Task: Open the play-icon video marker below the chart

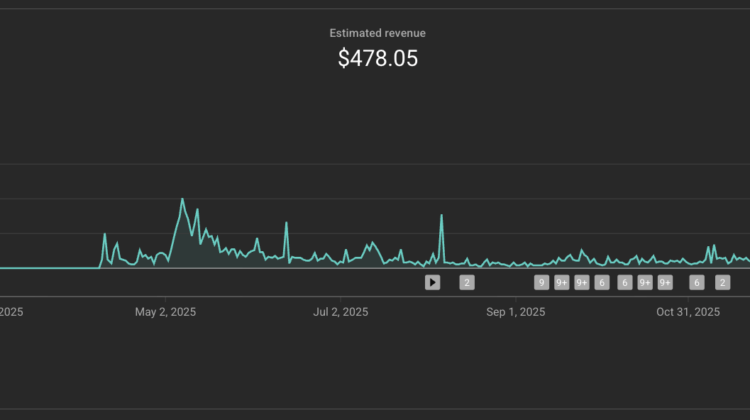Action: point(432,283)
